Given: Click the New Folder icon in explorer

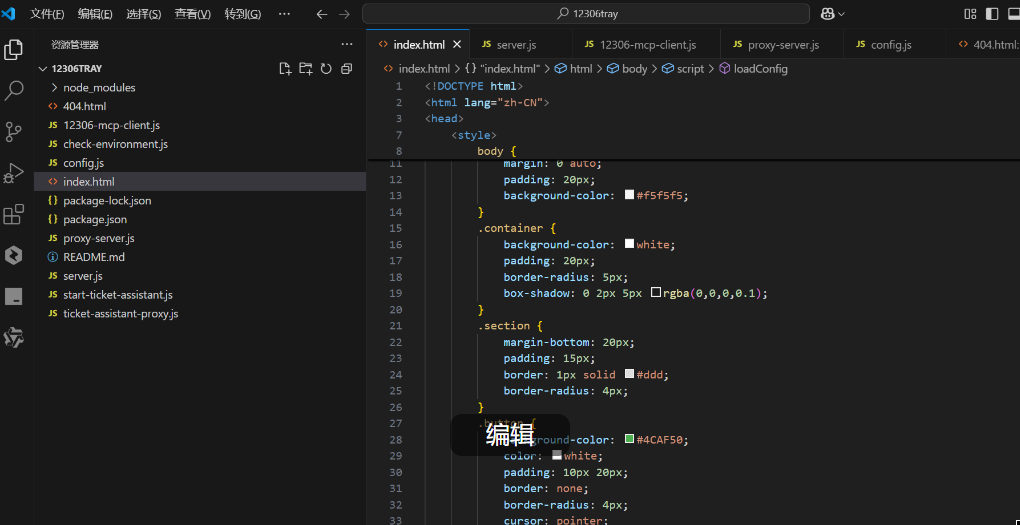Looking at the screenshot, I should (305, 69).
